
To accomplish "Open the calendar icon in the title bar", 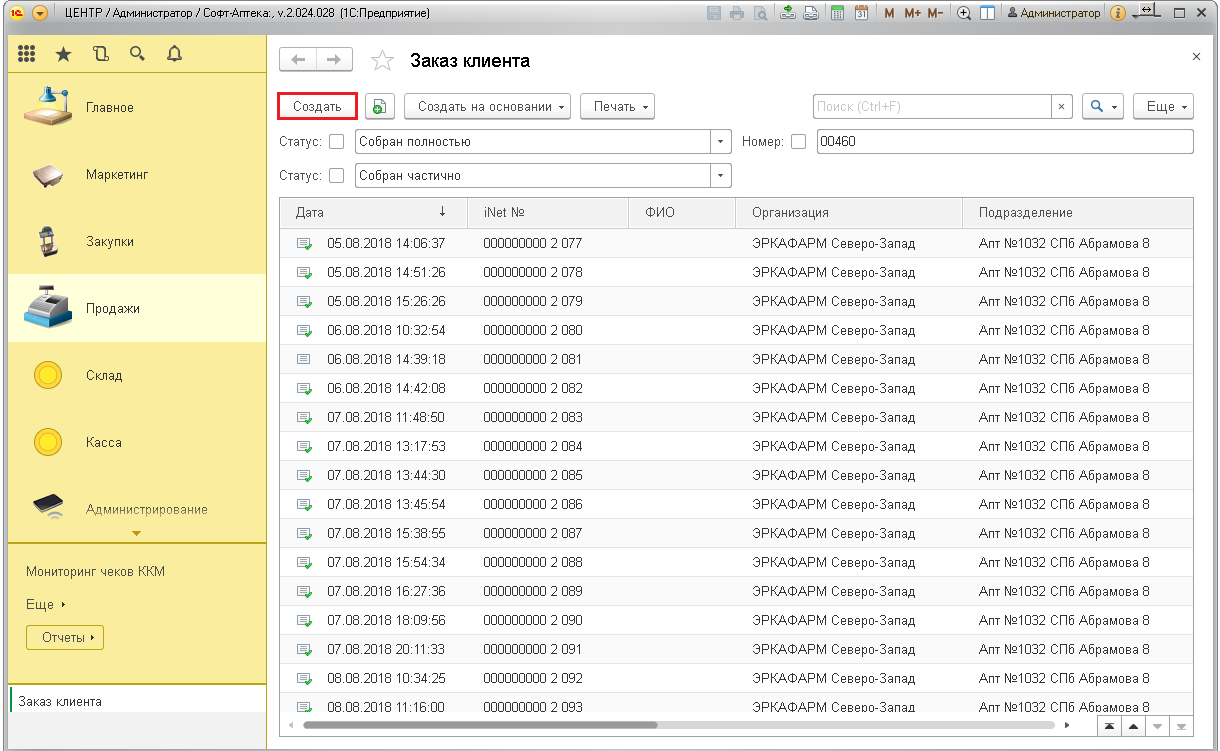I will [860, 13].
